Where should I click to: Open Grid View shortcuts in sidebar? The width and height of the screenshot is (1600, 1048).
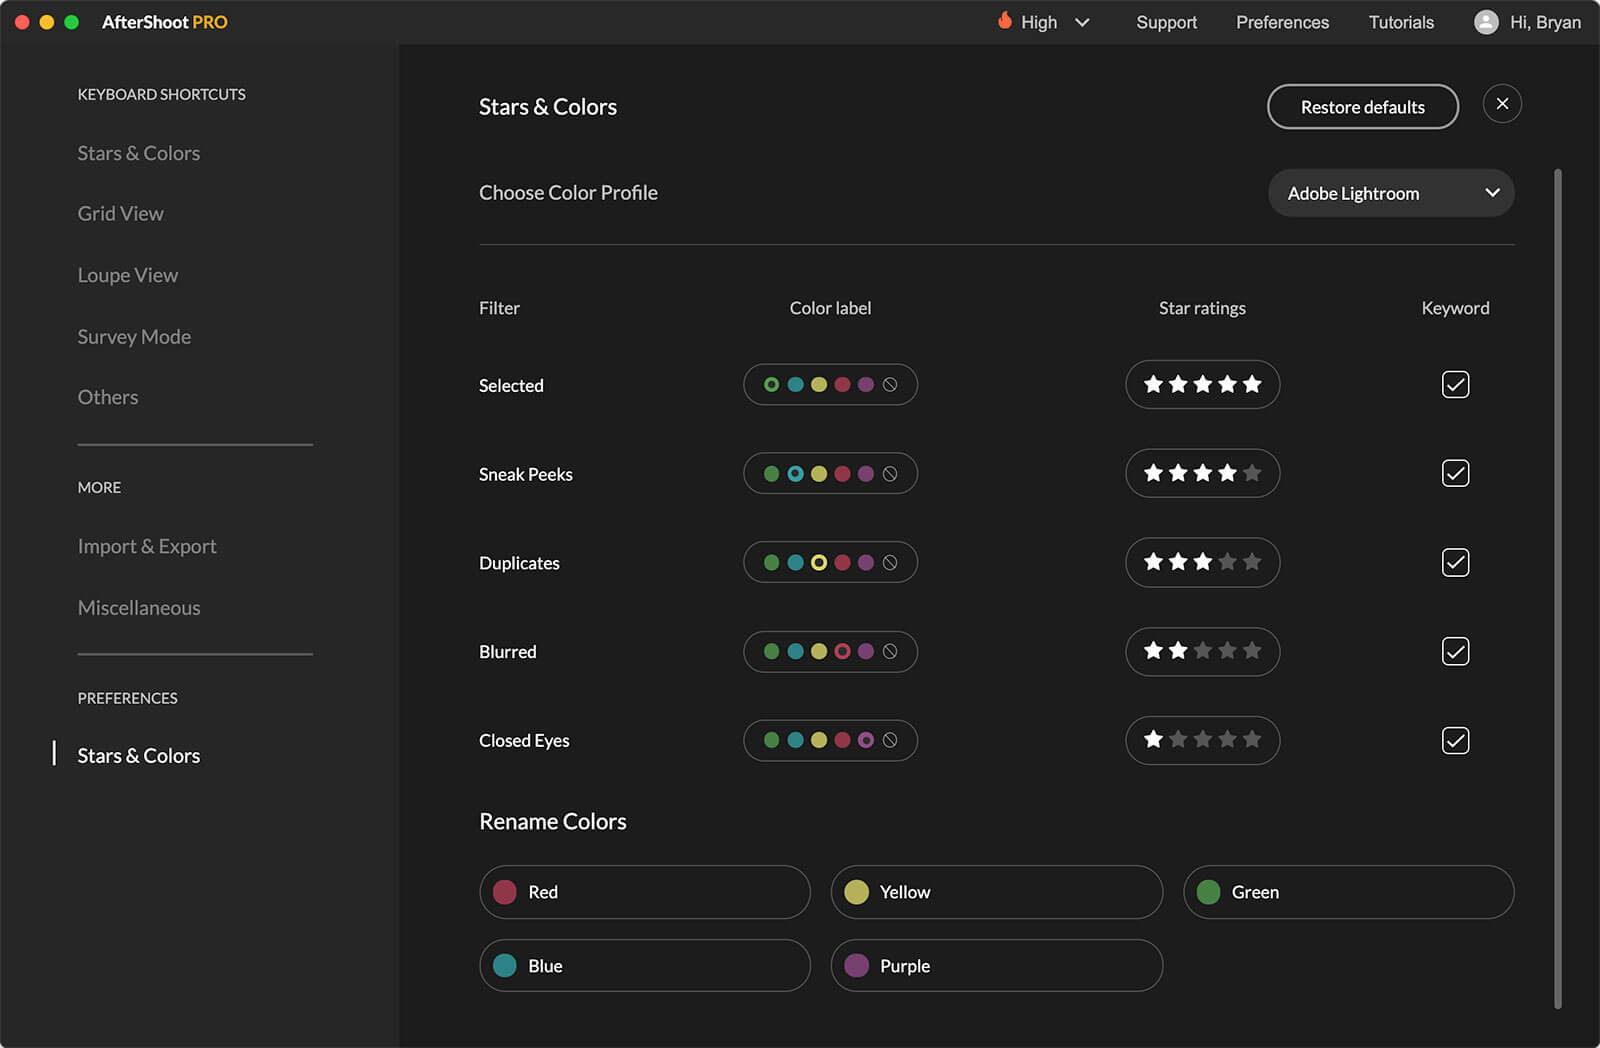click(121, 214)
